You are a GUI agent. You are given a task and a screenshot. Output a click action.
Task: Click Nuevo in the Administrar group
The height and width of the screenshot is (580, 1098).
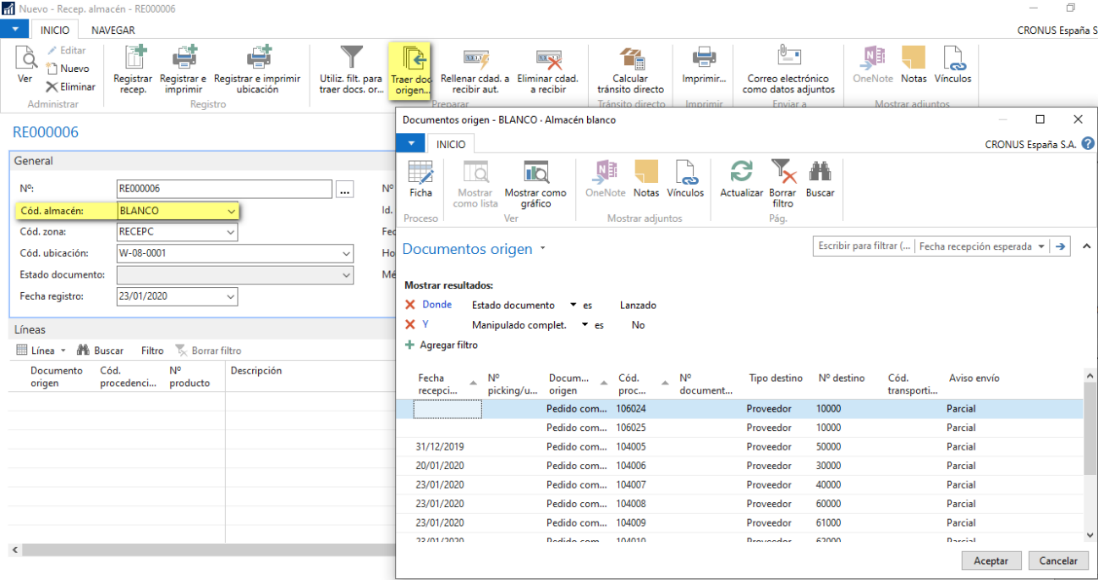click(x=68, y=69)
